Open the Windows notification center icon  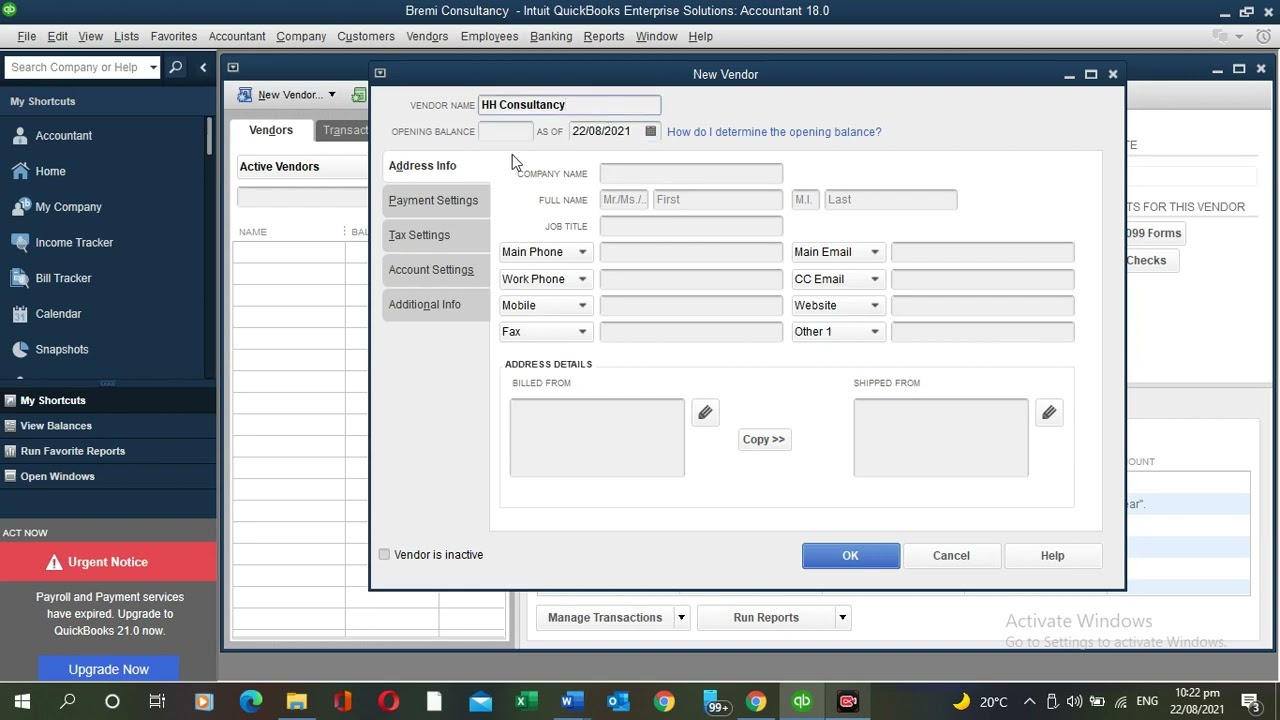(1250, 702)
